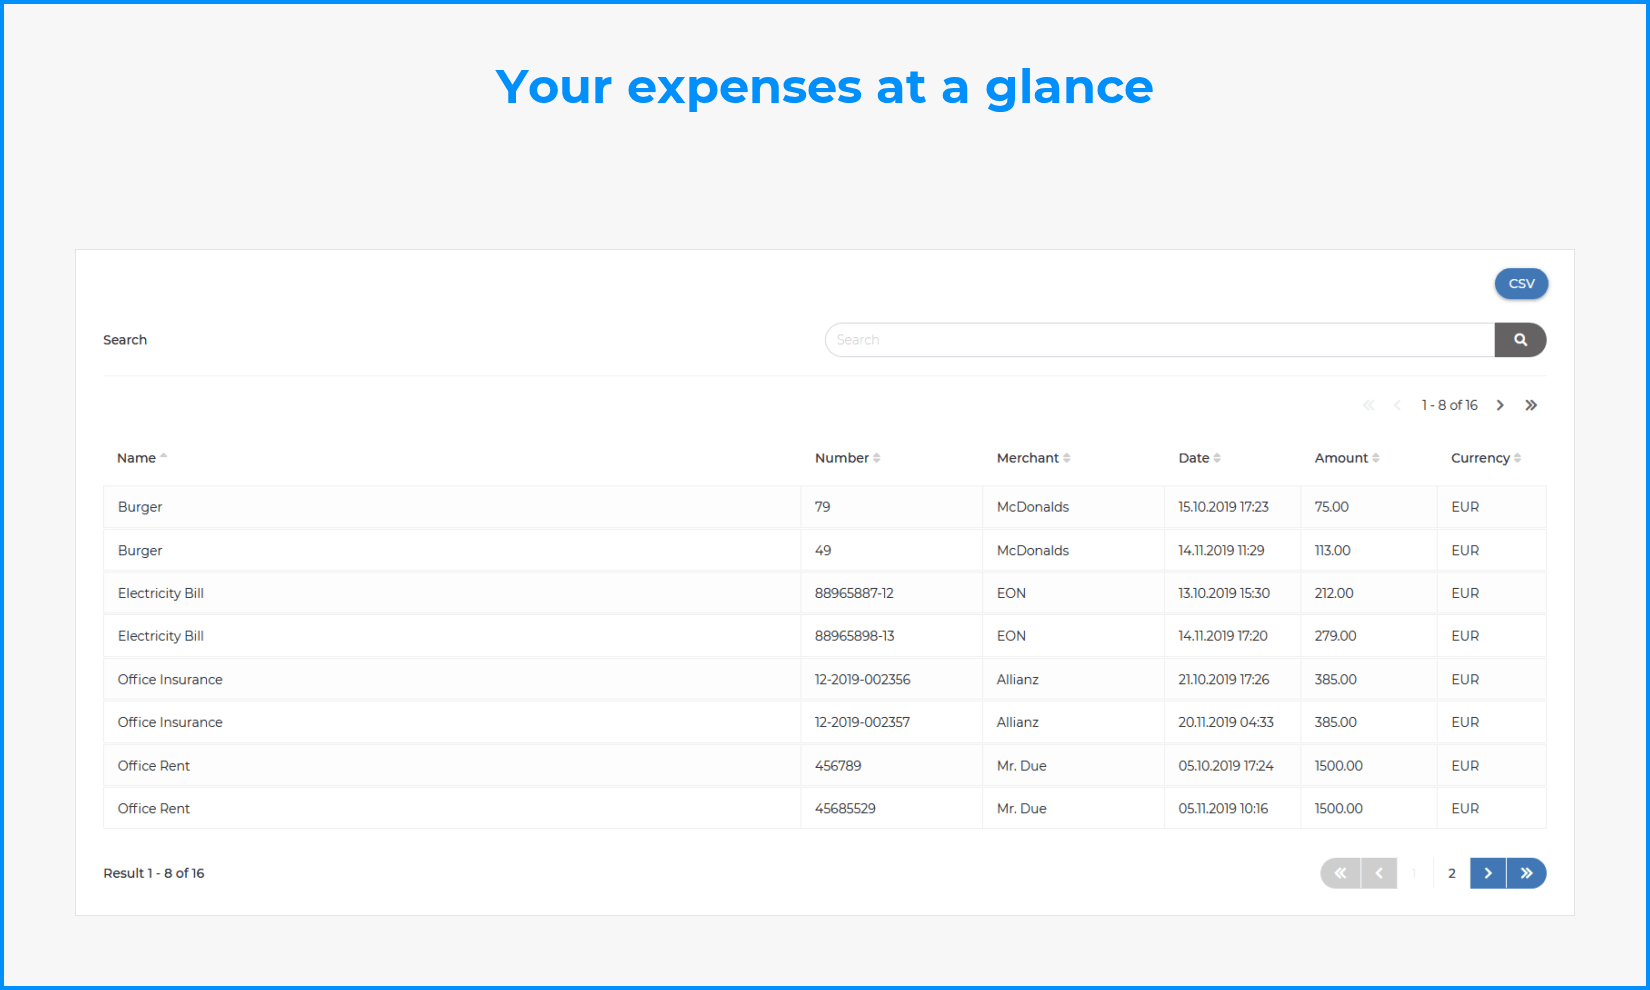The image size is (1650, 990).
Task: Go to next page using top pager arrow
Action: coord(1500,405)
